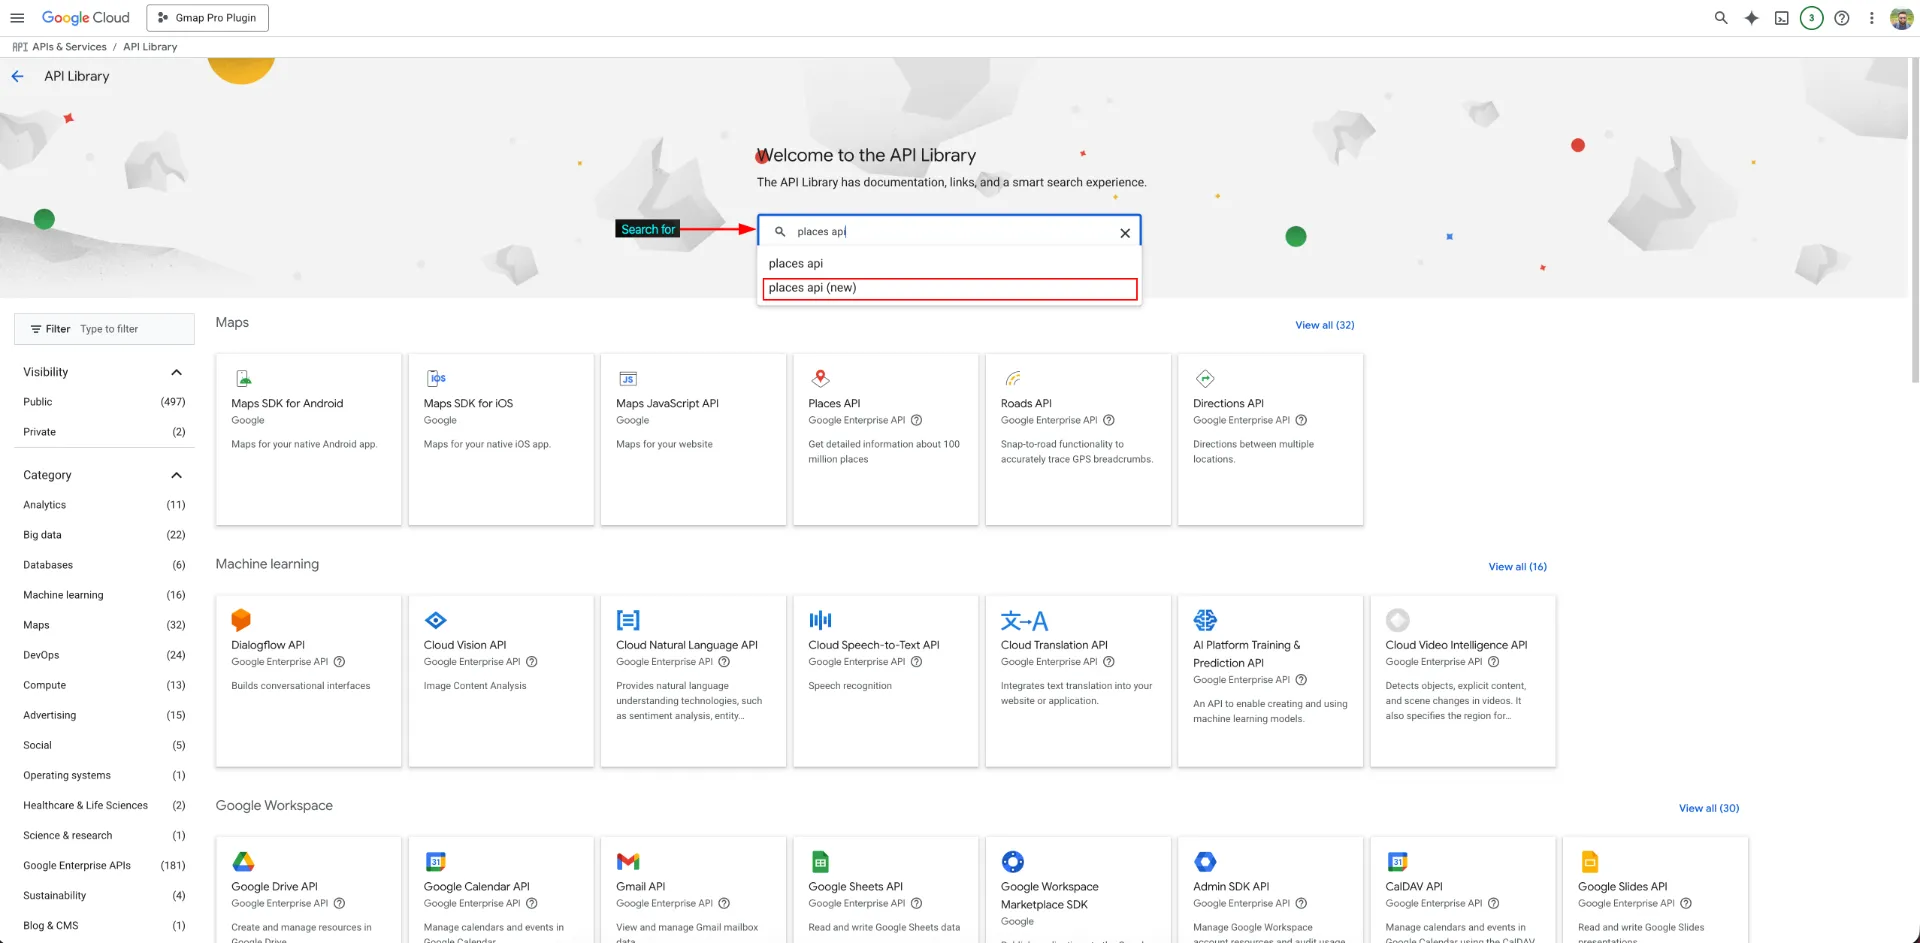Open the Gmap Pro Plugin project selector
This screenshot has width=1920, height=943.
[x=207, y=18]
